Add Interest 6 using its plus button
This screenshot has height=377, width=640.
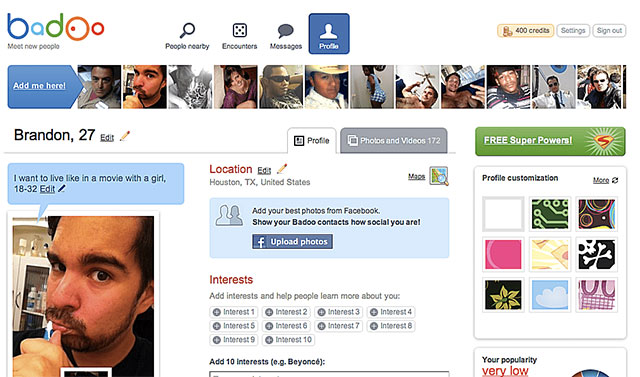point(269,326)
